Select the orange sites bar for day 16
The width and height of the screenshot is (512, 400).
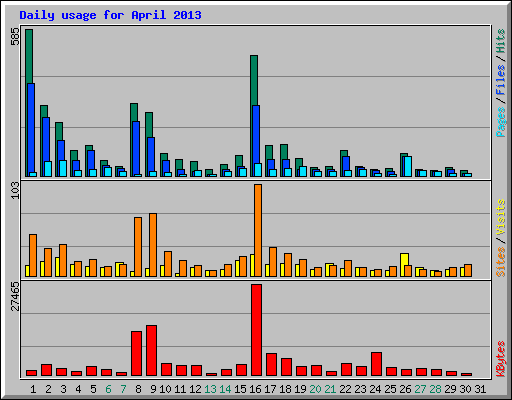click(x=258, y=230)
